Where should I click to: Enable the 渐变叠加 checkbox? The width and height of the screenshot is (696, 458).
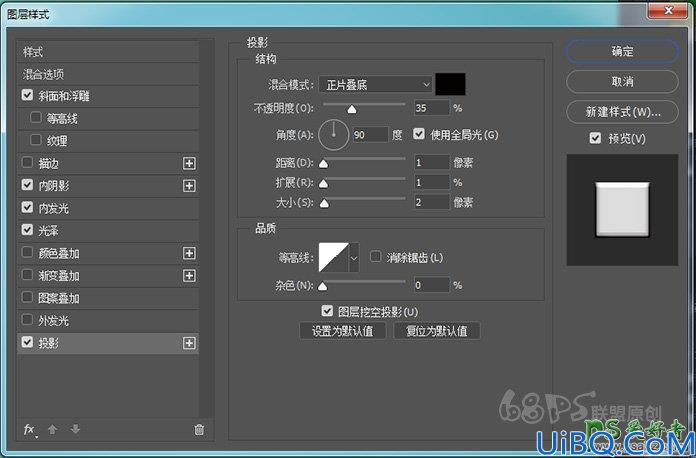click(x=28, y=275)
